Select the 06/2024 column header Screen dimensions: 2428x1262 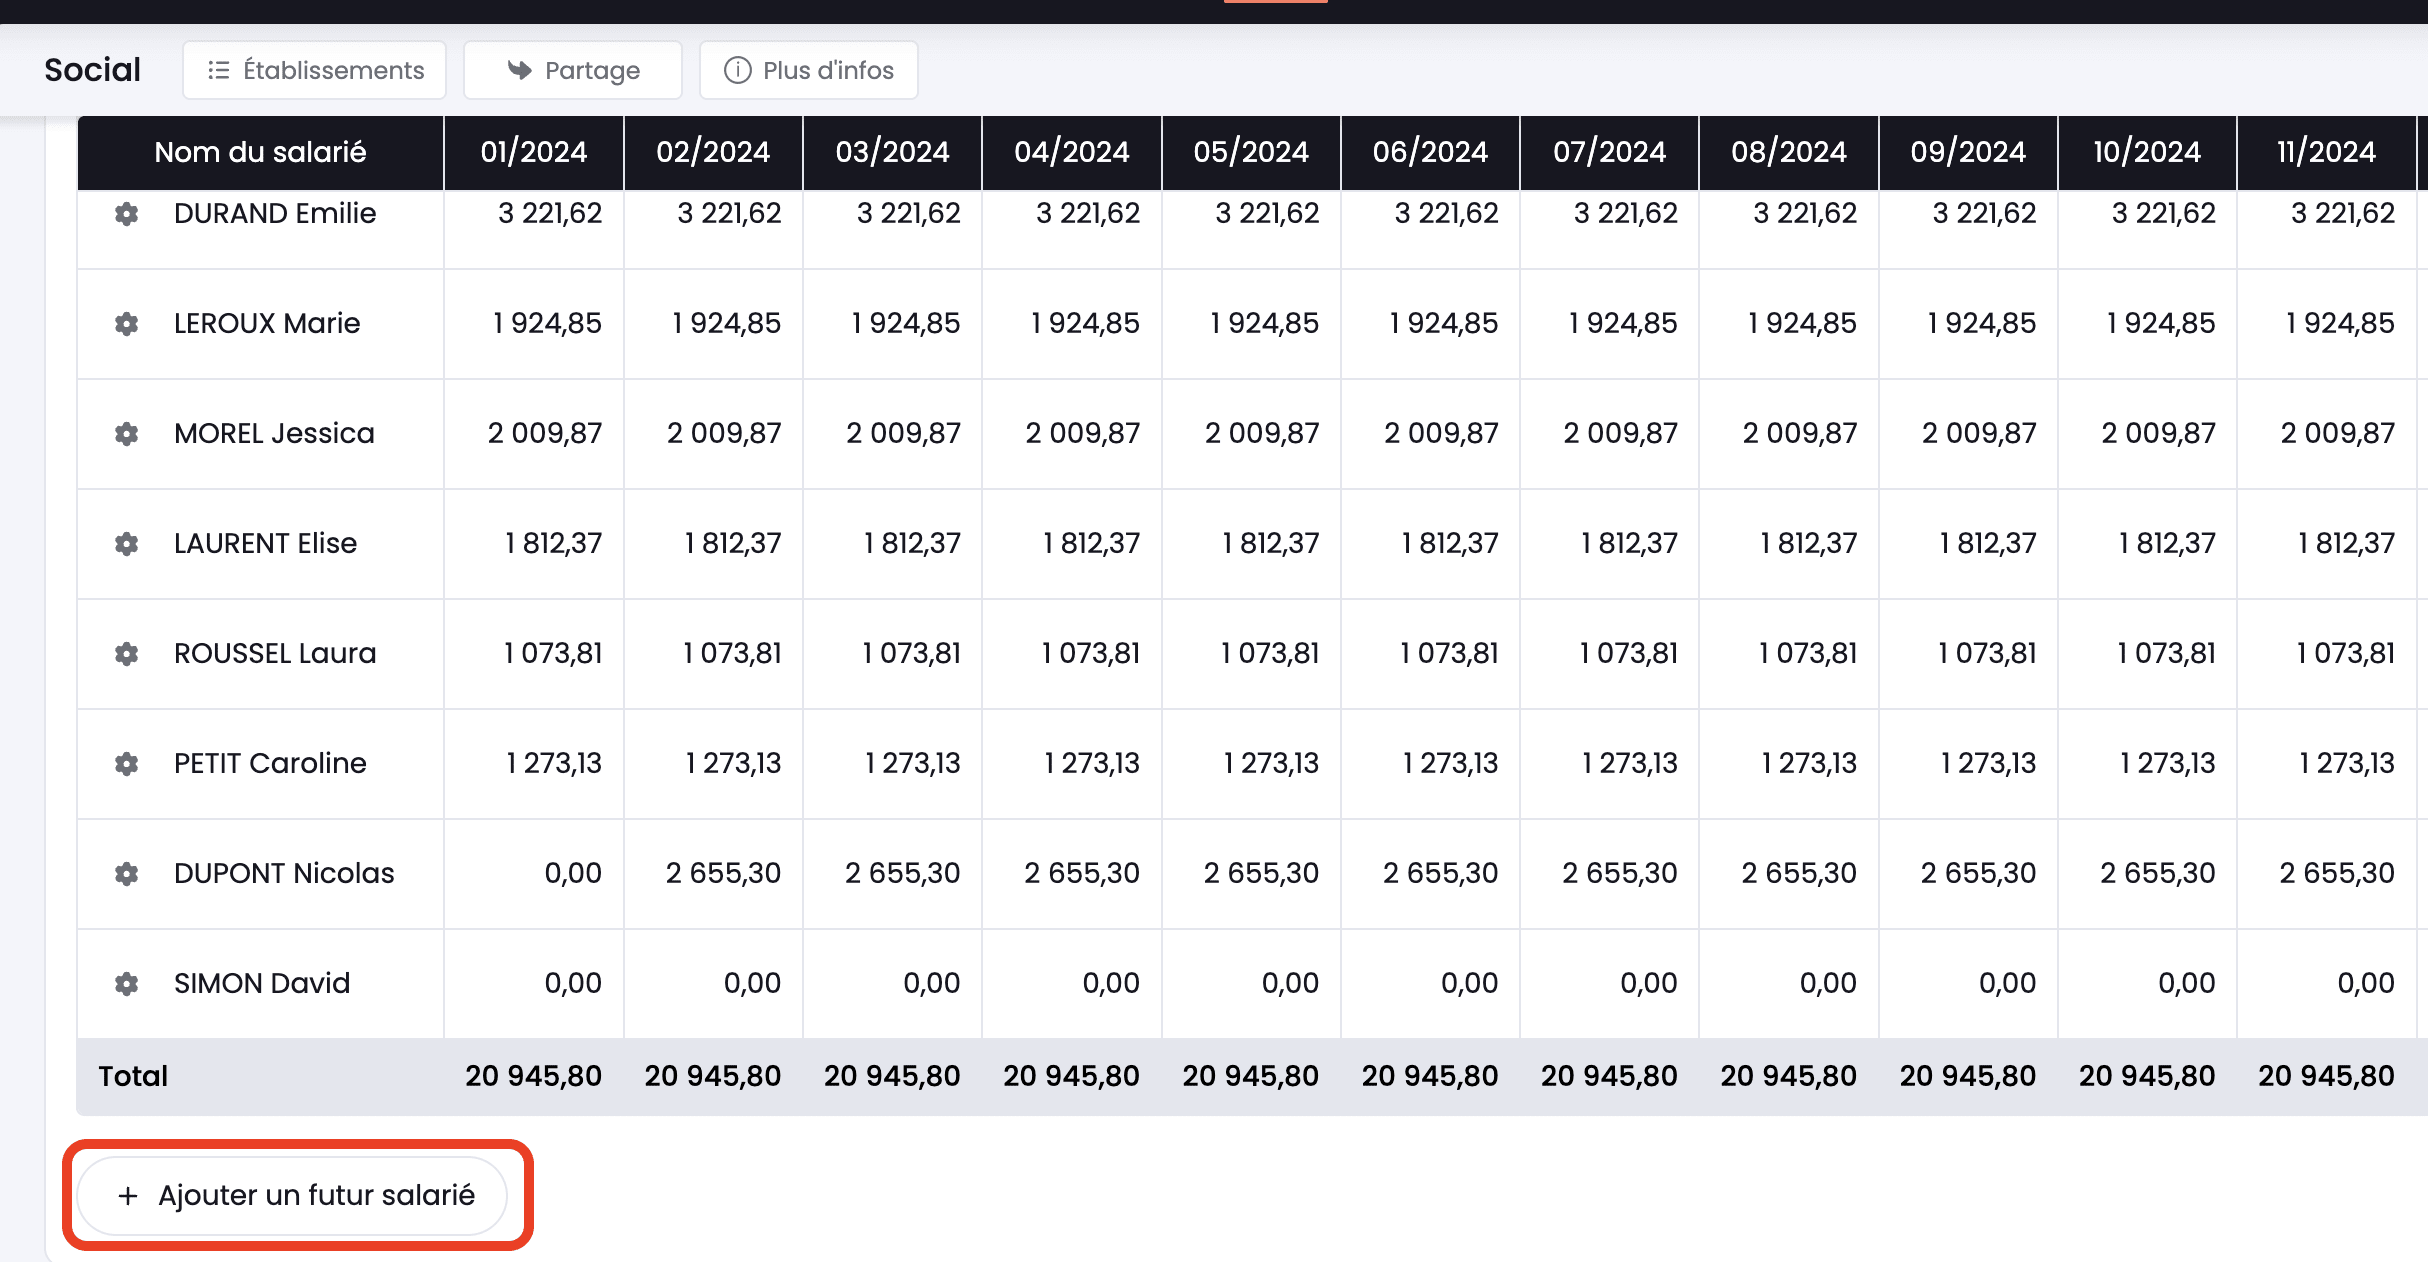1430,152
